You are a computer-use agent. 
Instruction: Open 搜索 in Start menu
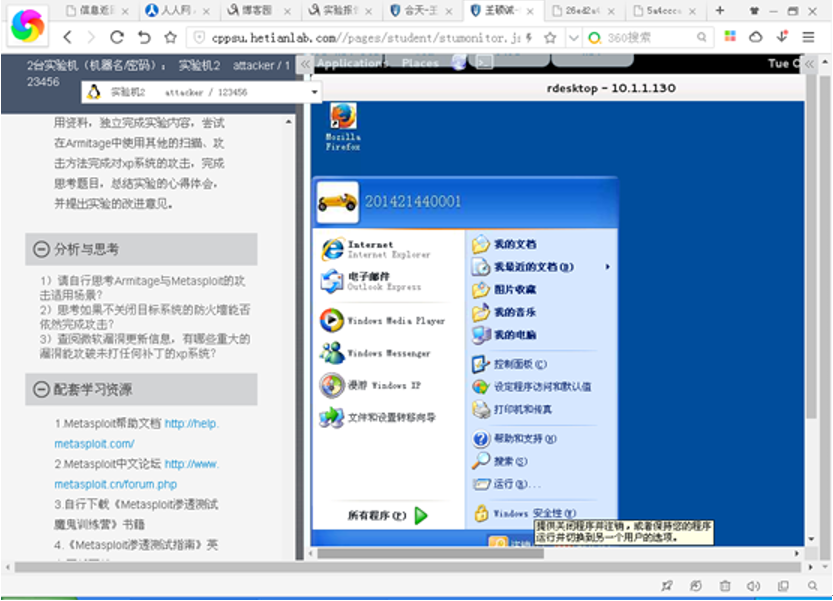499,461
